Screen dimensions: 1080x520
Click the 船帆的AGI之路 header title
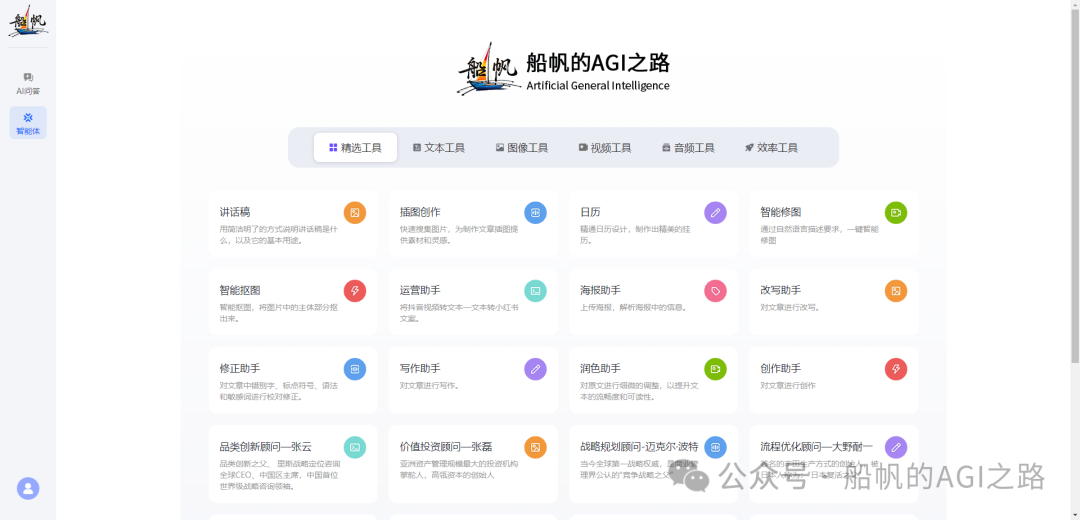click(598, 63)
